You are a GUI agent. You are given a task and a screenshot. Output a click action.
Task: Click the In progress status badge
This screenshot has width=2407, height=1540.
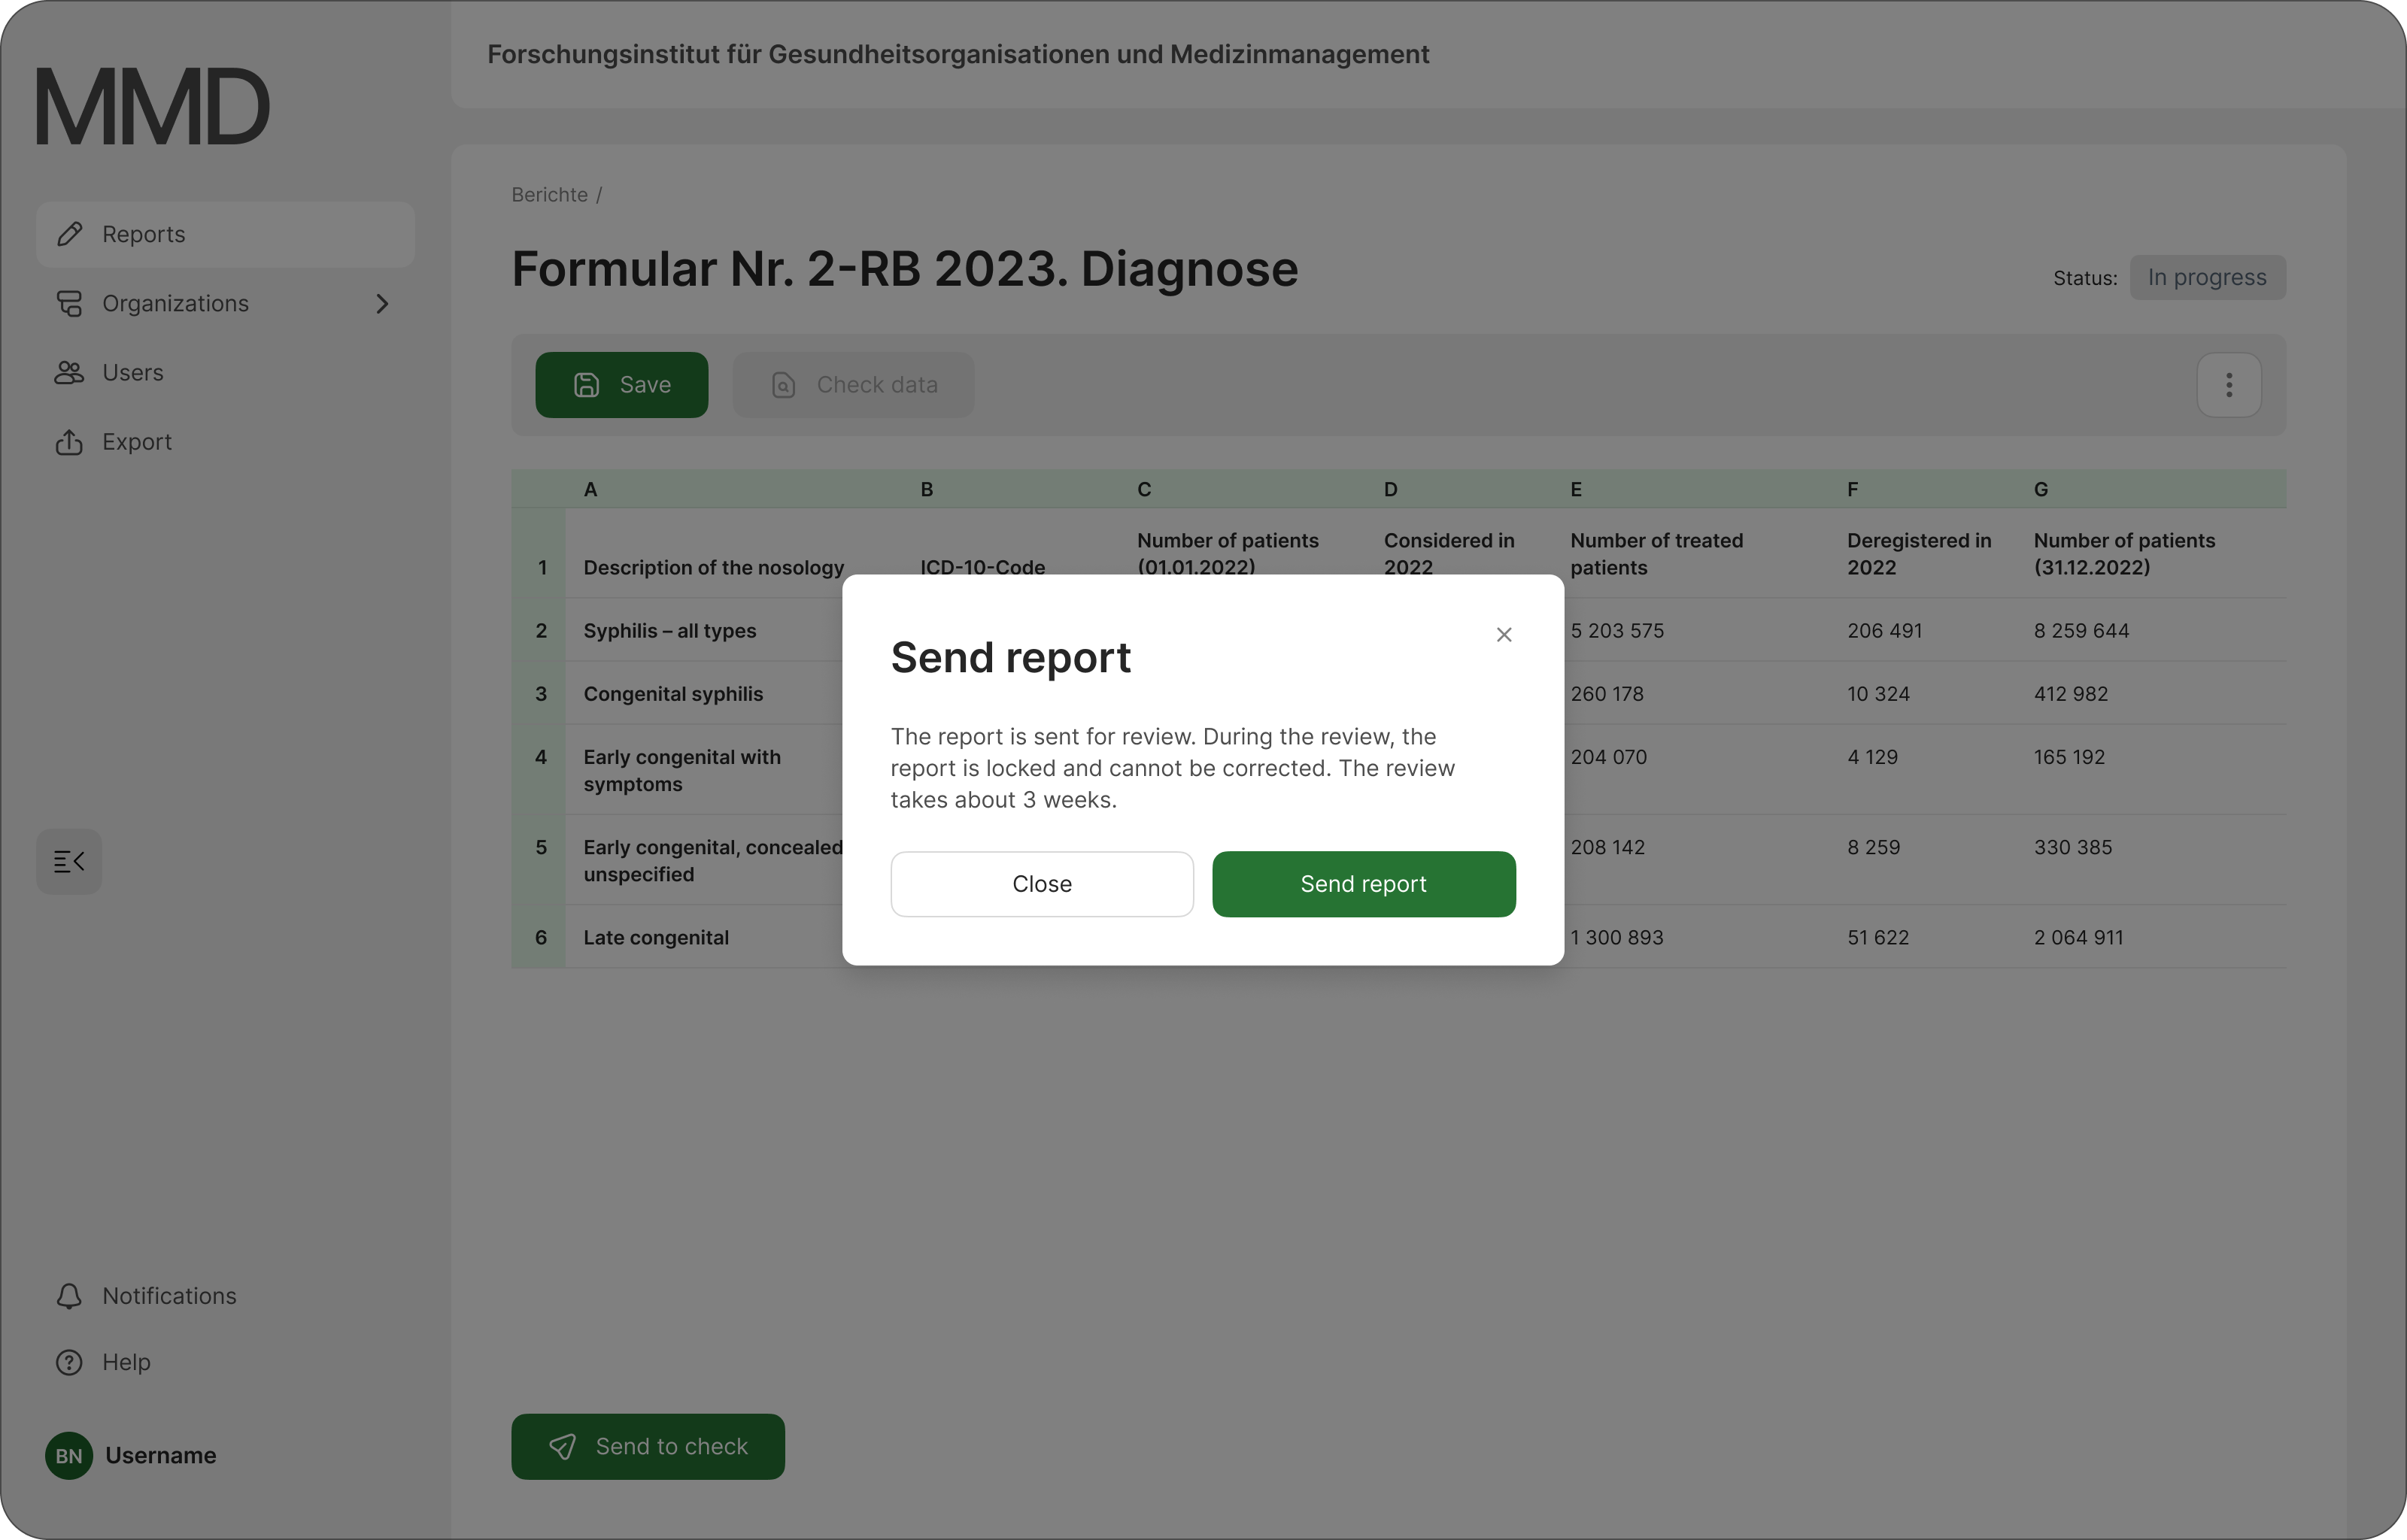[x=2207, y=277]
